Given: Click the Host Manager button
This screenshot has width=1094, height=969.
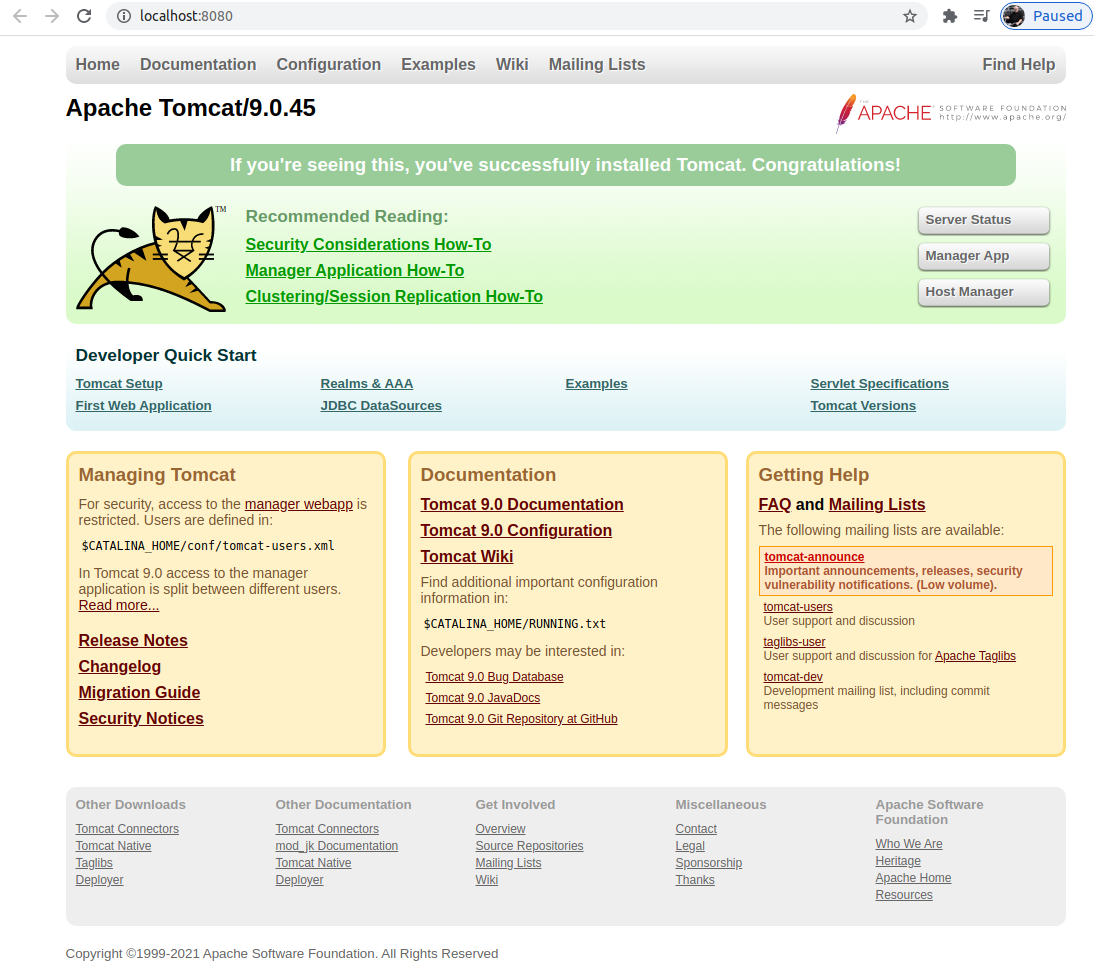Looking at the screenshot, I should click(x=984, y=292).
